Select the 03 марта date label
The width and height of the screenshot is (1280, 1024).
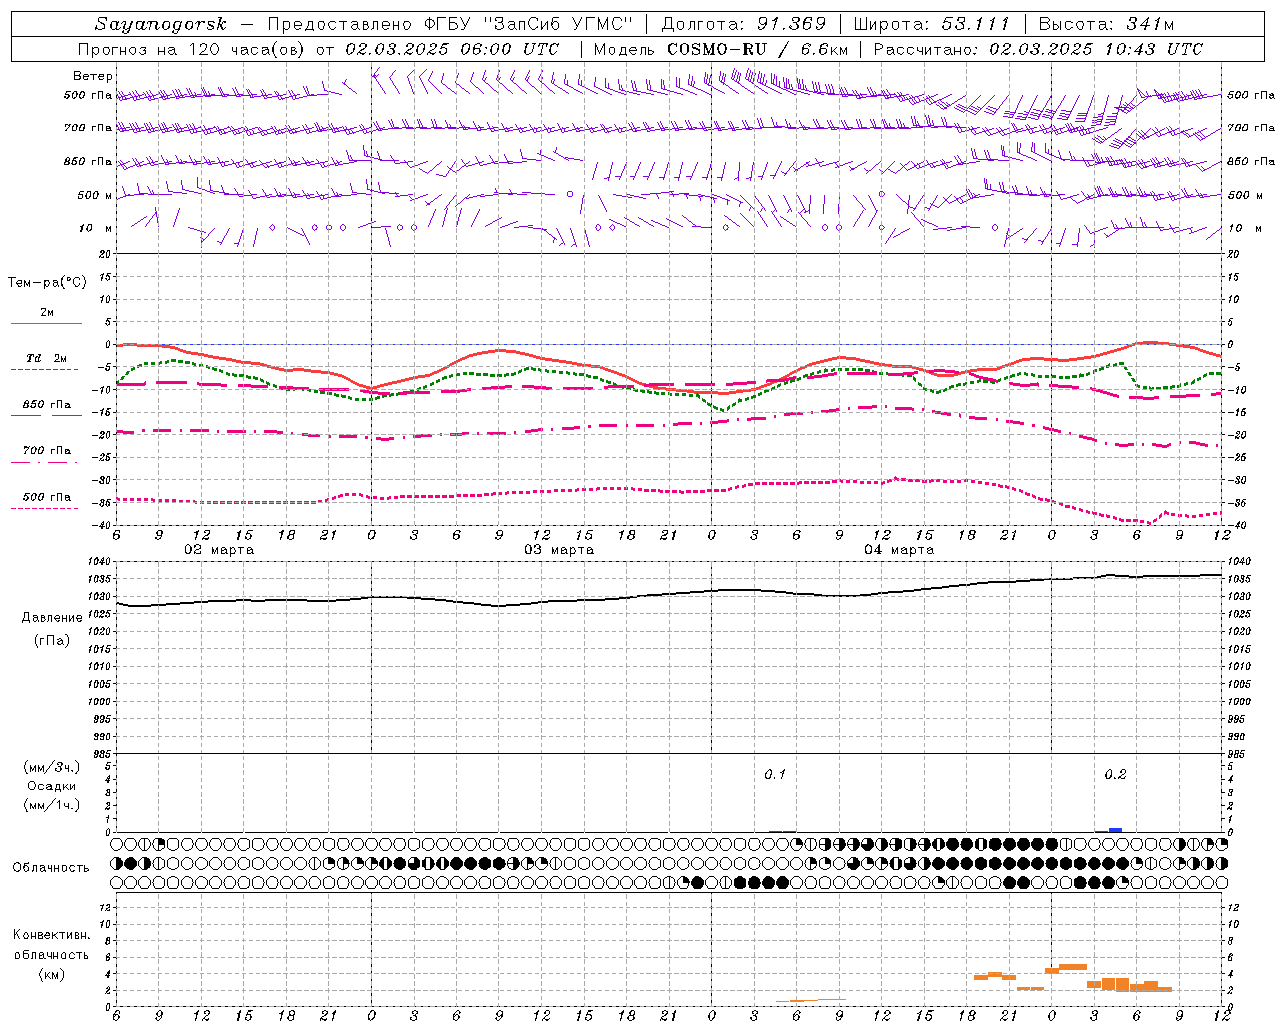[560, 550]
